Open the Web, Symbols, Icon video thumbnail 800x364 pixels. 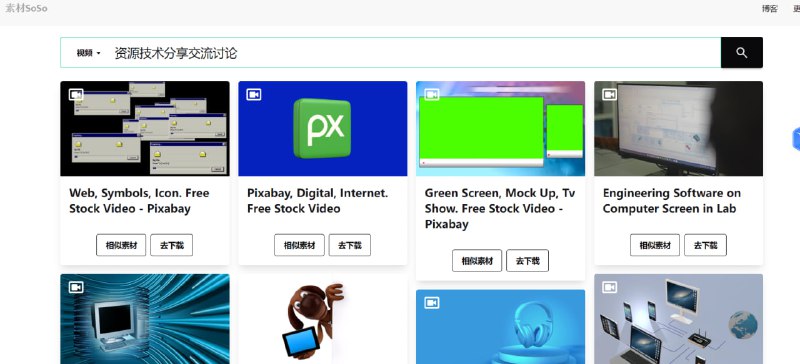[145, 129]
